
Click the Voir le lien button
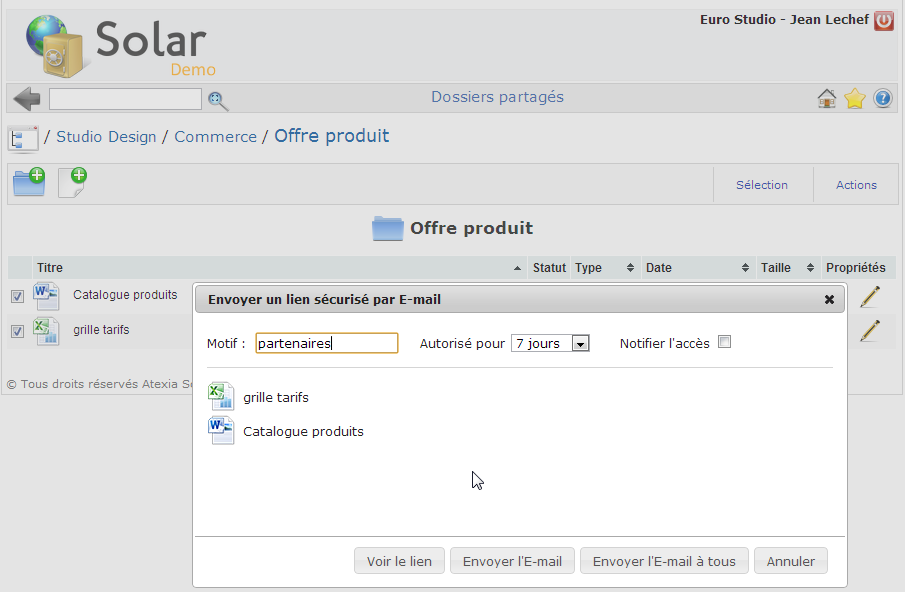[x=399, y=561]
